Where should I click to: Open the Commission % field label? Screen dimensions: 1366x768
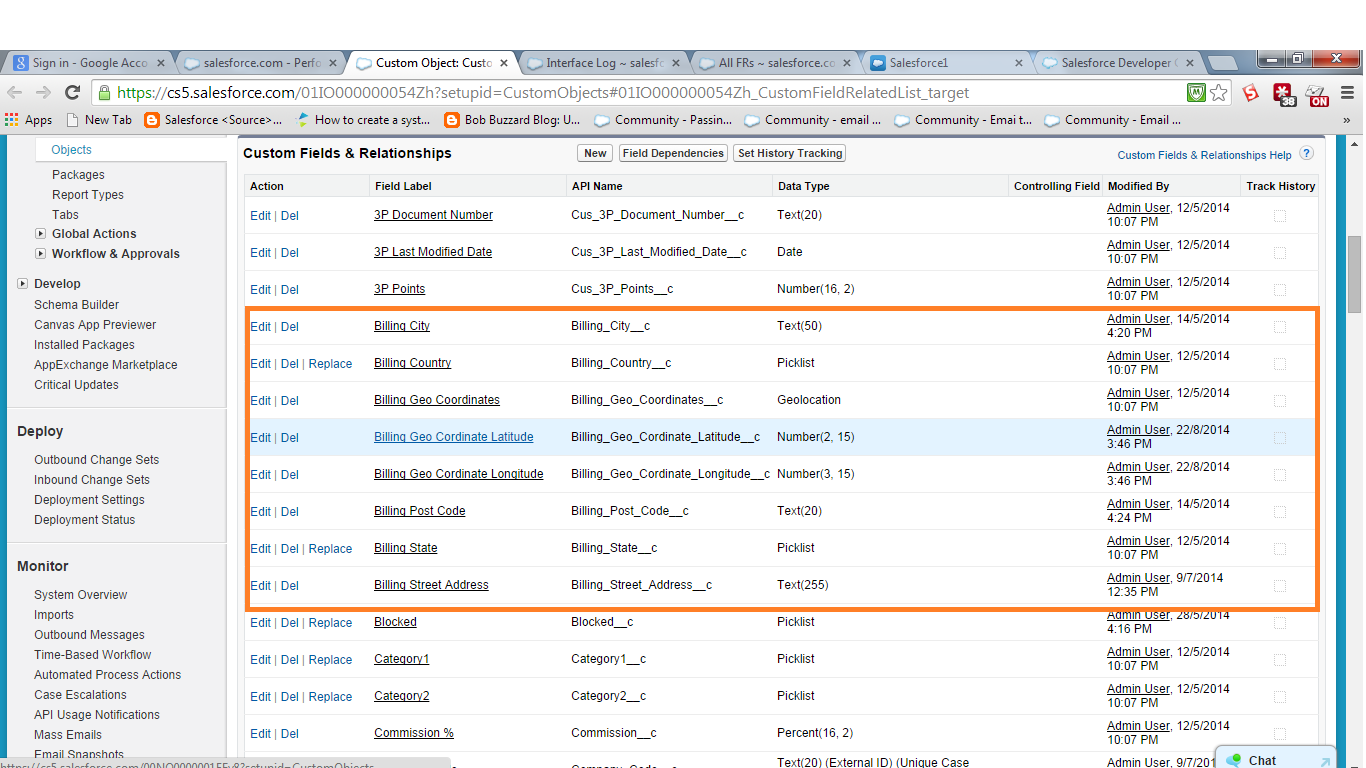(x=414, y=733)
